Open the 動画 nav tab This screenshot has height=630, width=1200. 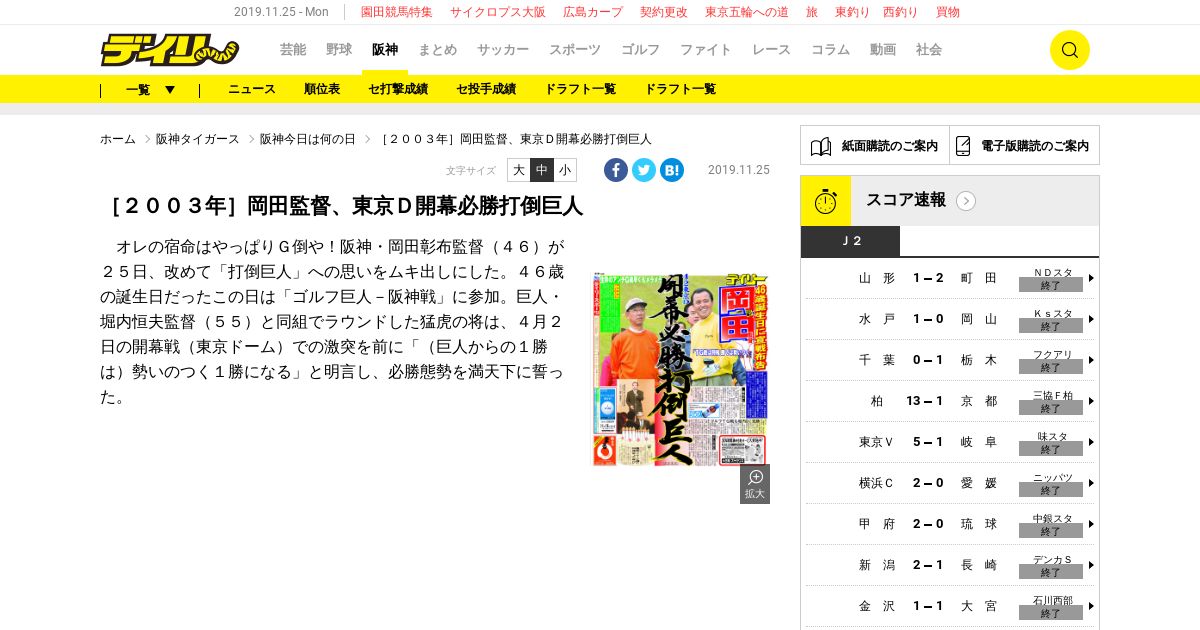click(883, 50)
